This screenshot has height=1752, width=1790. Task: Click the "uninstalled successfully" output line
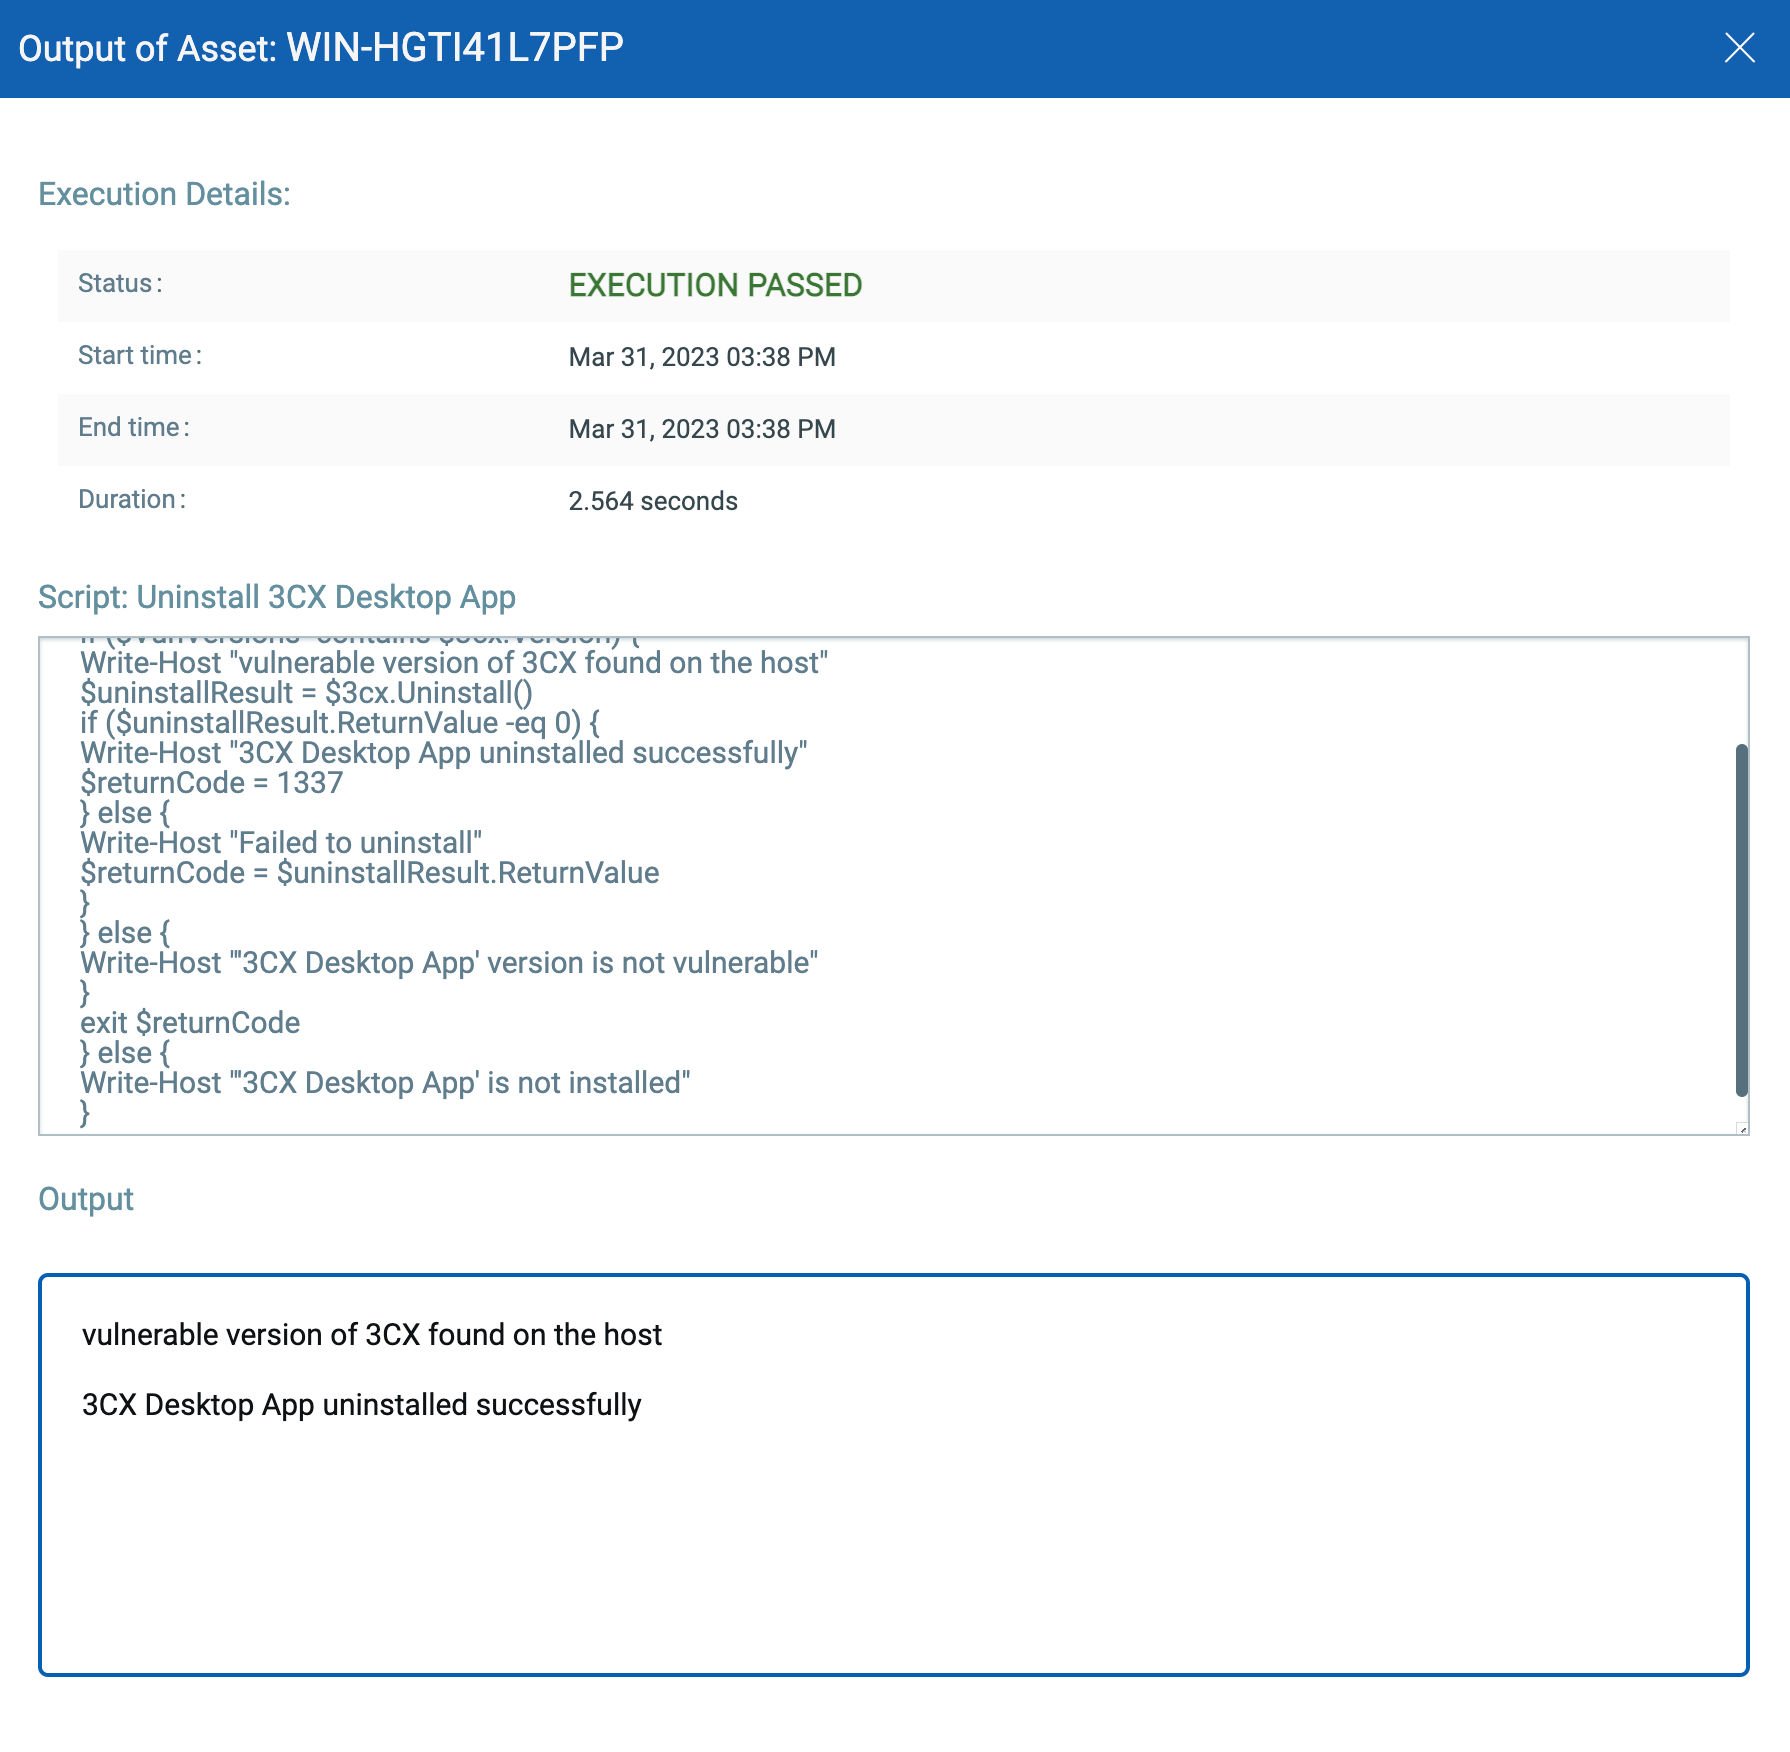click(361, 1405)
